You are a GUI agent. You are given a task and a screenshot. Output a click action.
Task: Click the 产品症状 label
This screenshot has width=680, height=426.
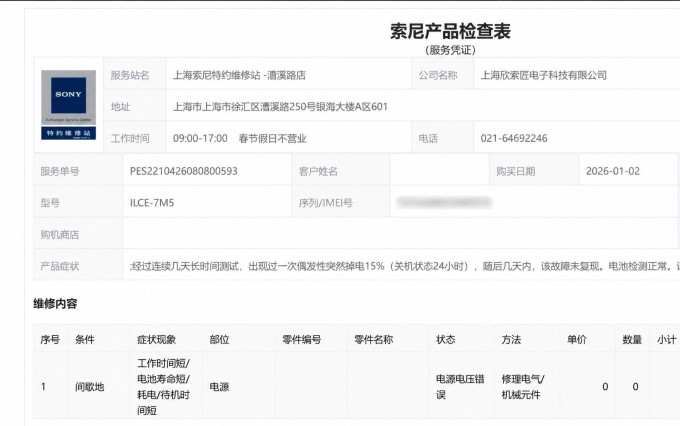pos(59,266)
